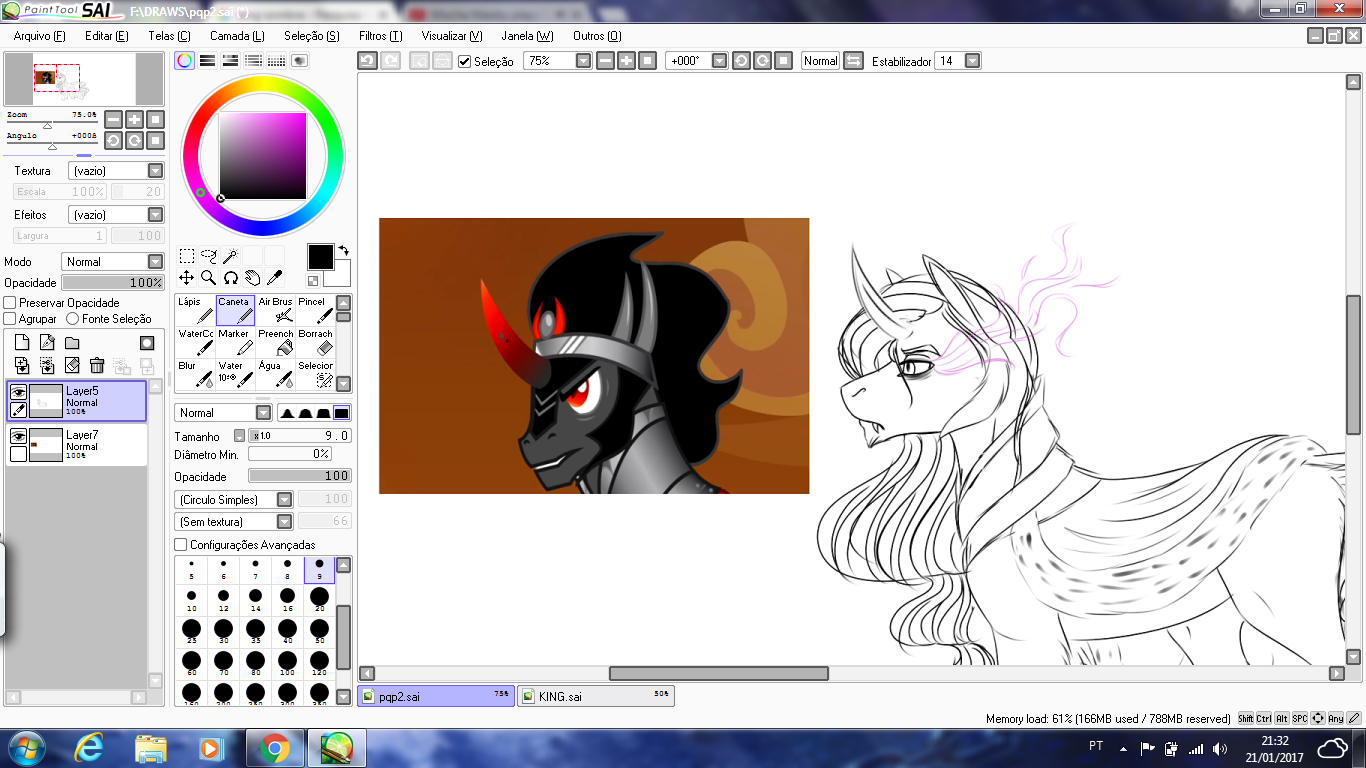Open the 75% zoom dropdown
The width and height of the screenshot is (1366, 768).
point(584,61)
